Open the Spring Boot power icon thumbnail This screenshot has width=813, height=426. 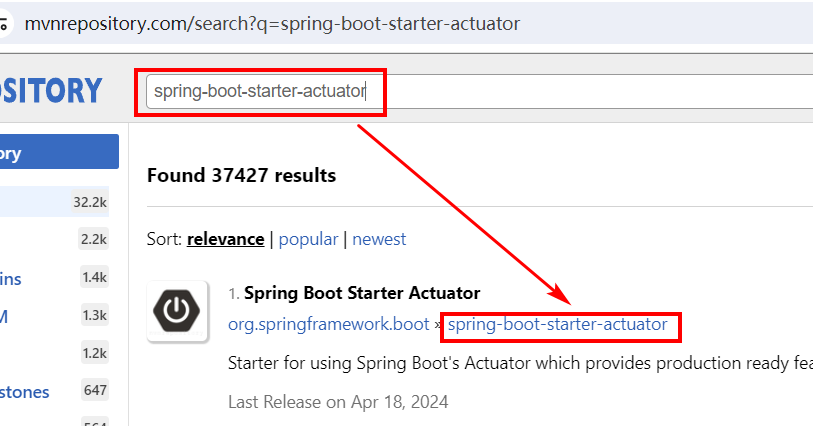(177, 311)
